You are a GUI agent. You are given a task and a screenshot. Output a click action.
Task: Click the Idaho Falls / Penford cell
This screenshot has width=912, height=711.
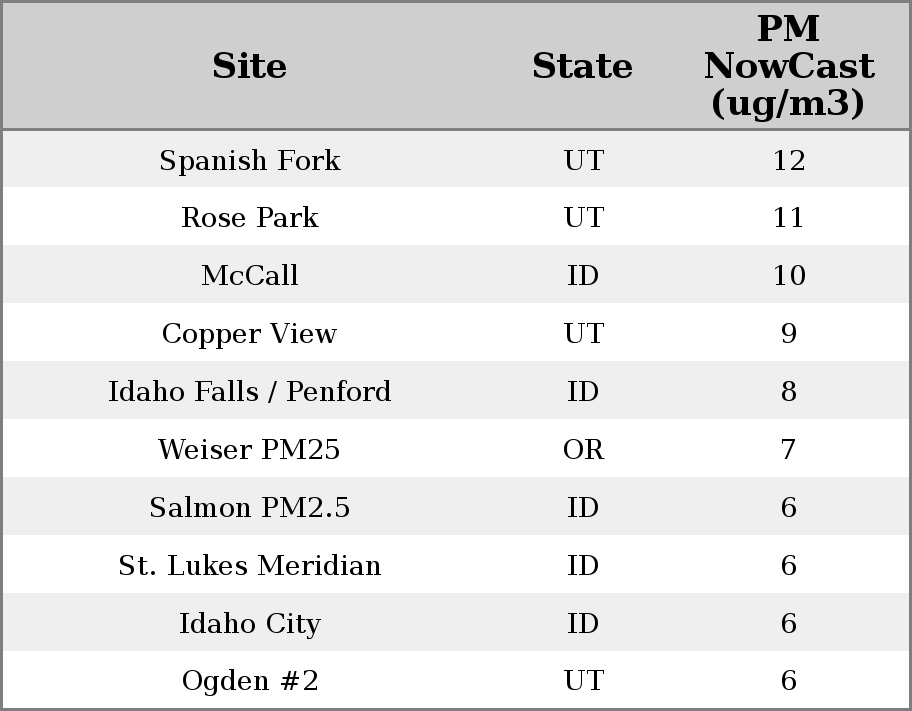[250, 392]
